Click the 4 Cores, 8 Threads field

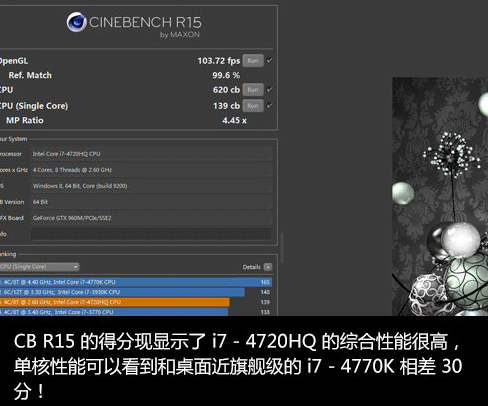(x=151, y=170)
